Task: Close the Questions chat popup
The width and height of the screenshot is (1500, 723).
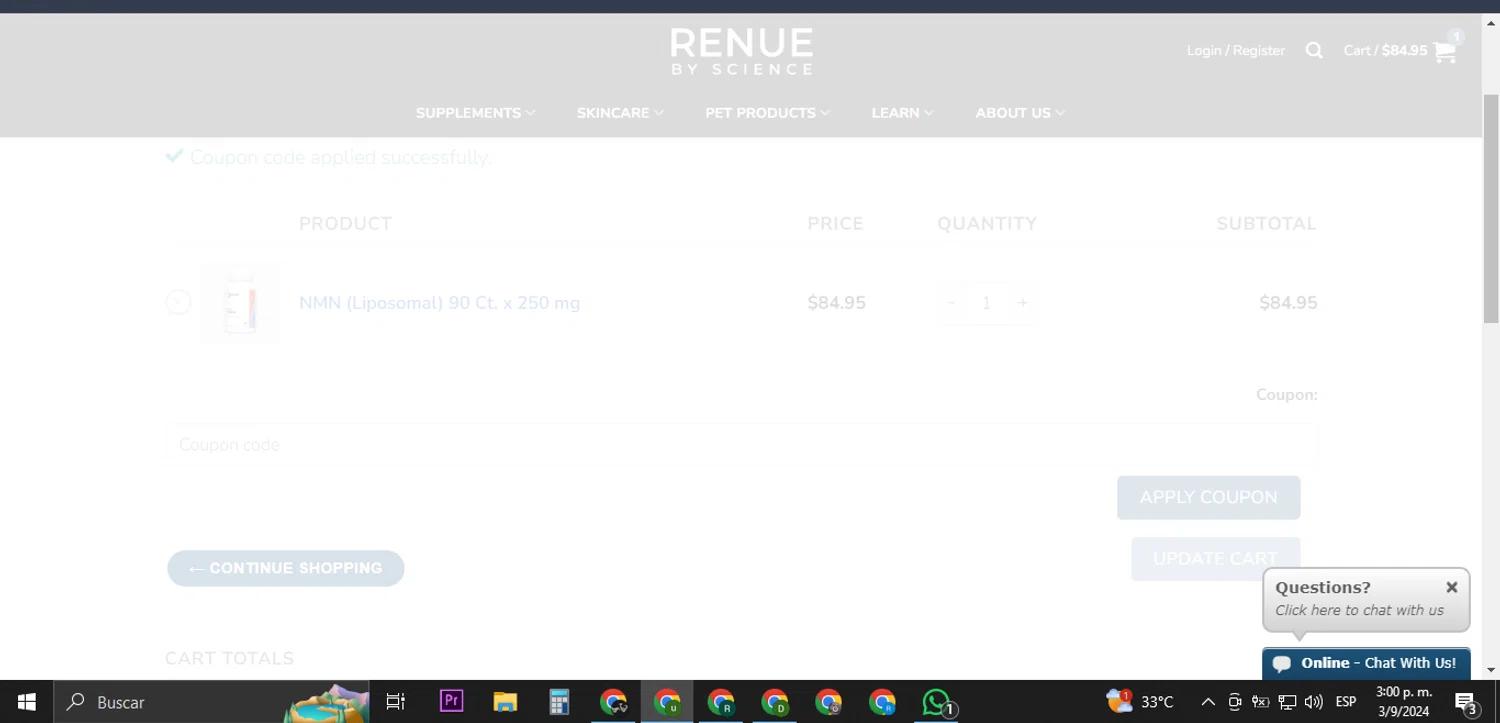Action: coord(1451,587)
